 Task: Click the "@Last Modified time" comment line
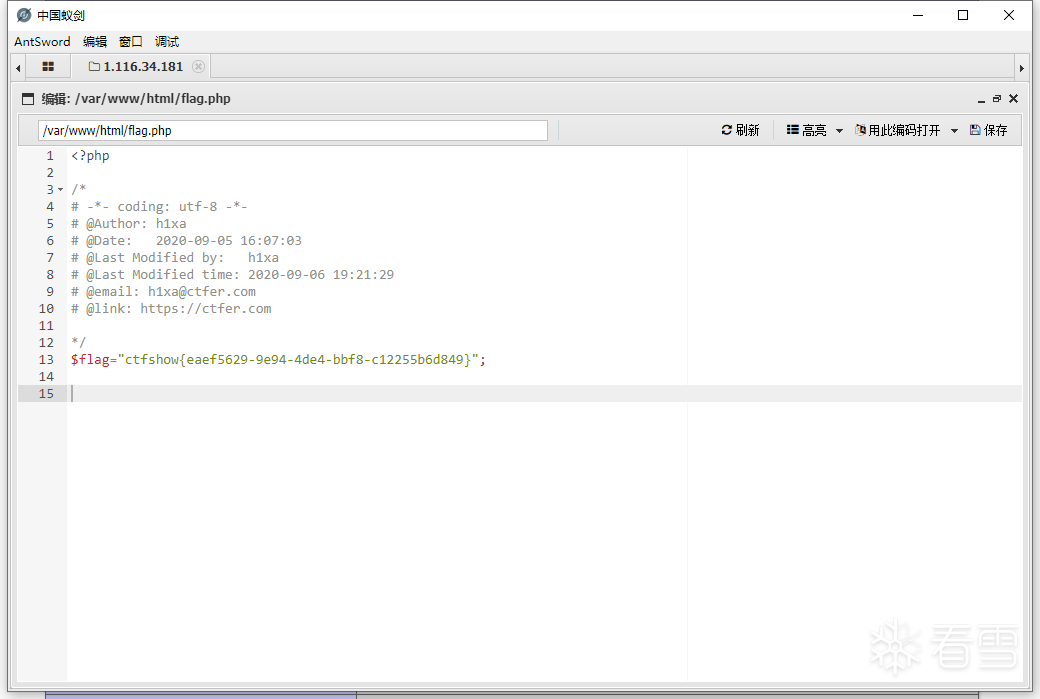click(232, 275)
